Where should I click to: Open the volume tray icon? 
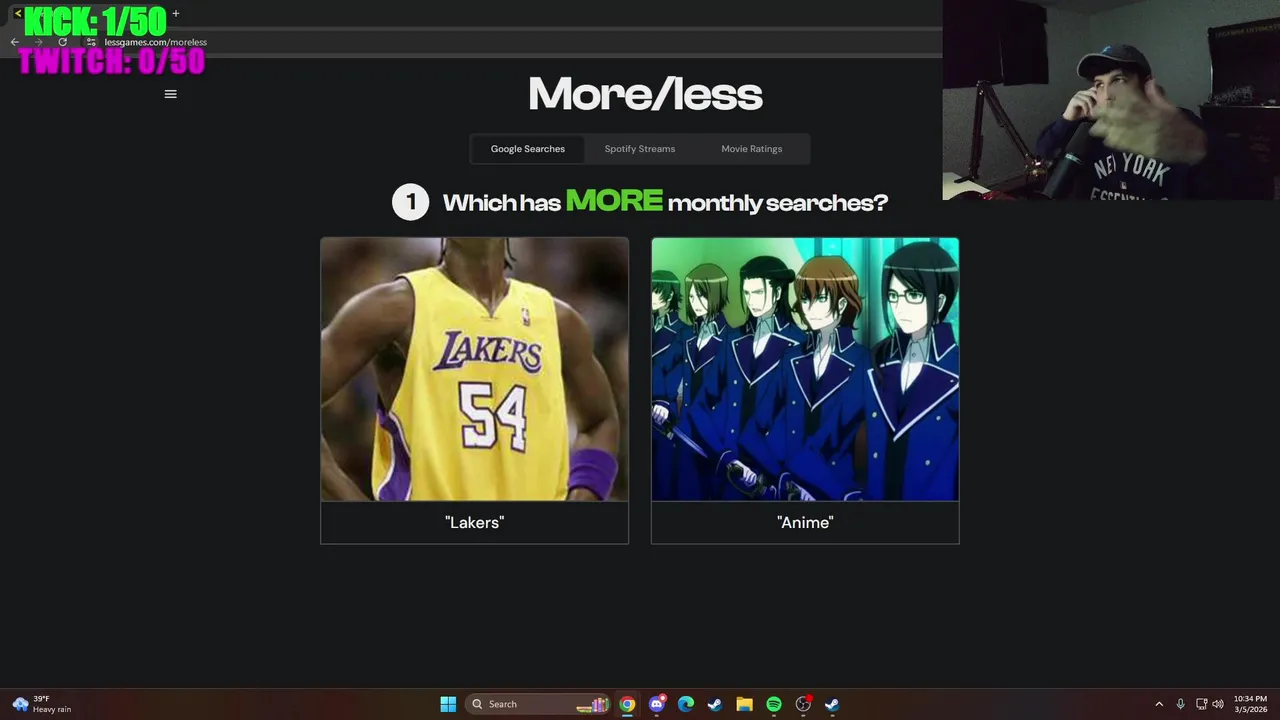[1217, 704]
